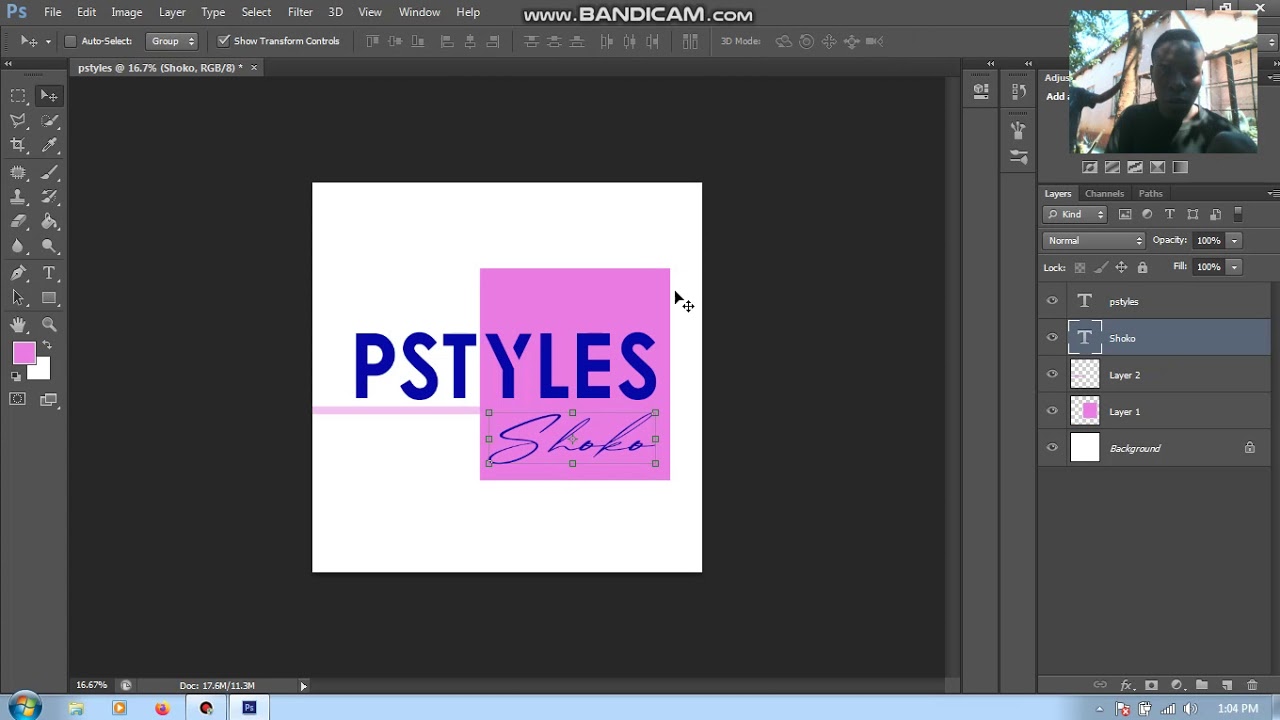Select the Blur tool
The image size is (1280, 720).
click(18, 247)
